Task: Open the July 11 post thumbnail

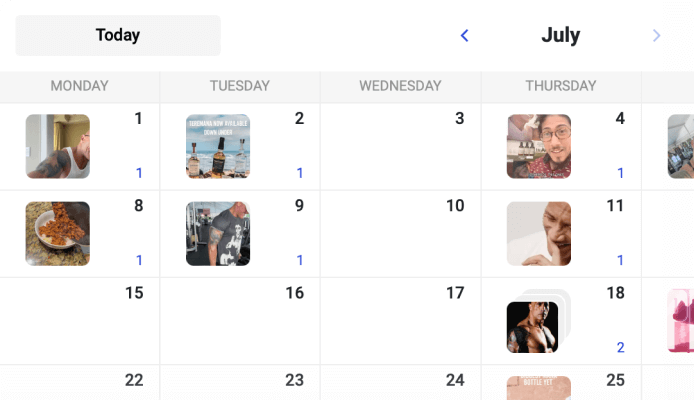Action: pyautogui.click(x=539, y=234)
